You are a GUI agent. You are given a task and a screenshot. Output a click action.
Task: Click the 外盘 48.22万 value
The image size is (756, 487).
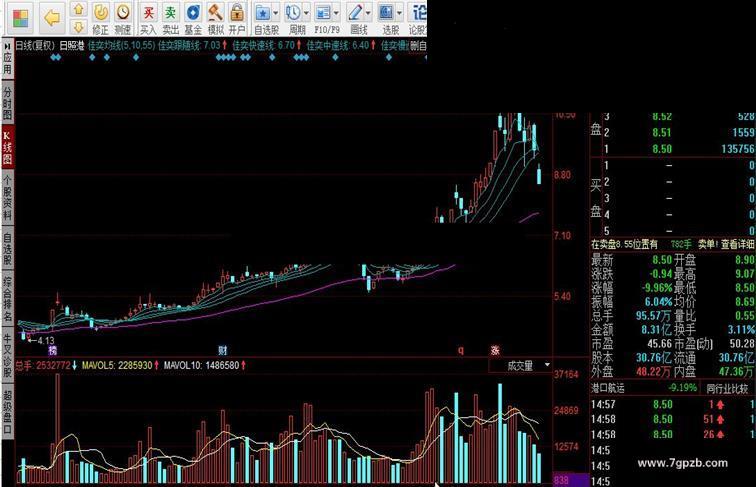(x=654, y=371)
